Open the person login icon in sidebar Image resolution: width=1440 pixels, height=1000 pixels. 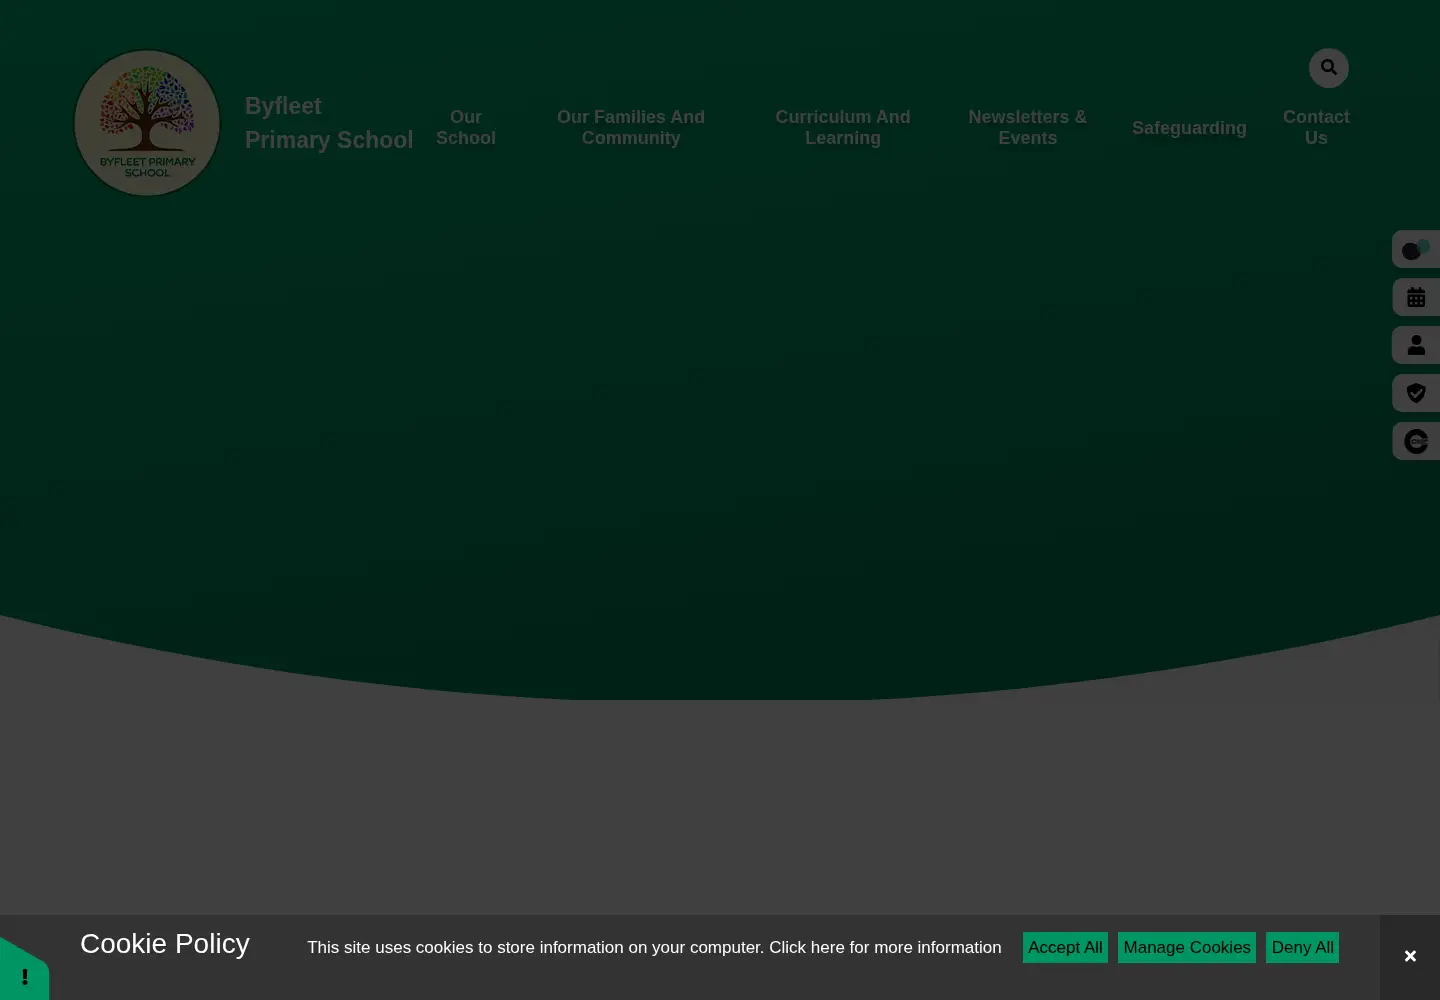1416,345
